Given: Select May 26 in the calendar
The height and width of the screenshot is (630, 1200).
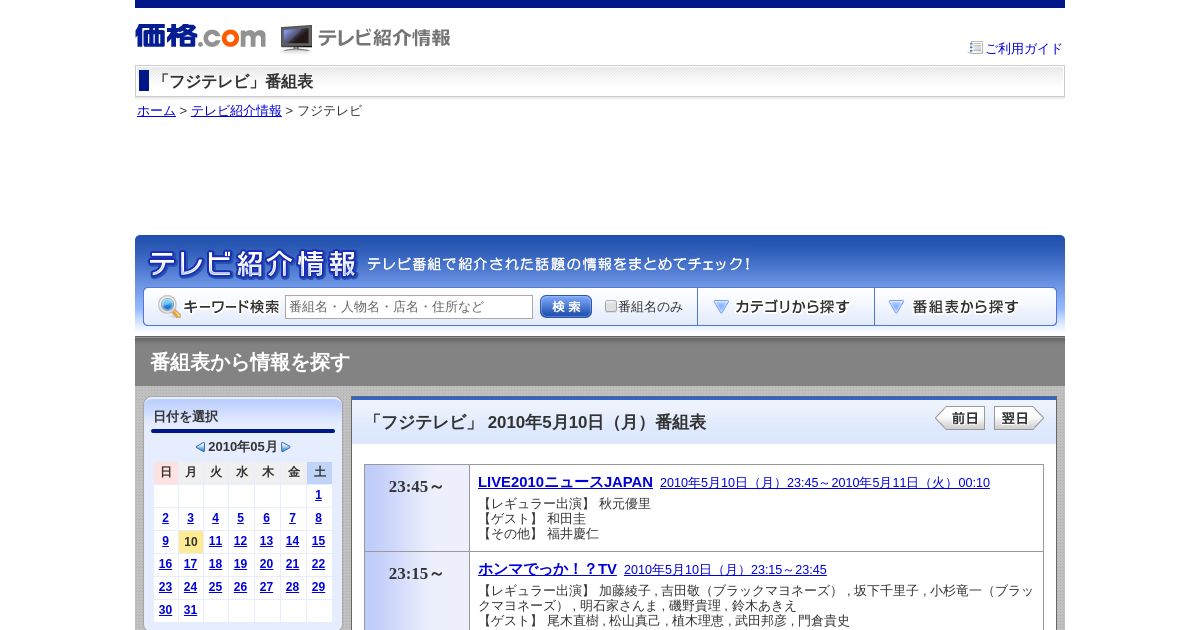Looking at the screenshot, I should pyautogui.click(x=240, y=587).
